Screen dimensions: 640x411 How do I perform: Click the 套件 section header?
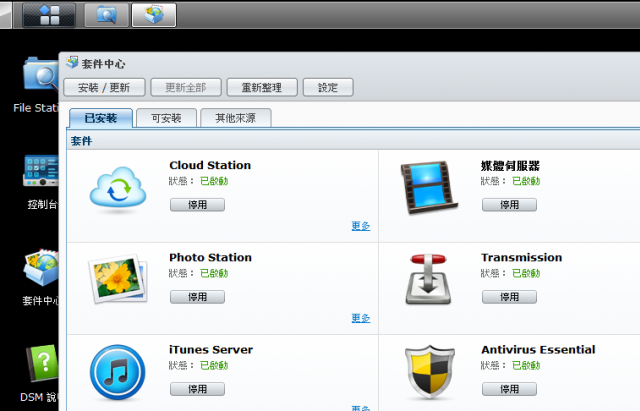tap(81, 141)
